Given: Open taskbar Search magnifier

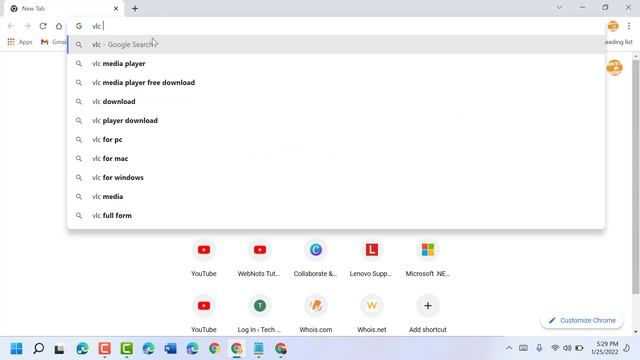Looking at the screenshot, I should pyautogui.click(x=38, y=349).
